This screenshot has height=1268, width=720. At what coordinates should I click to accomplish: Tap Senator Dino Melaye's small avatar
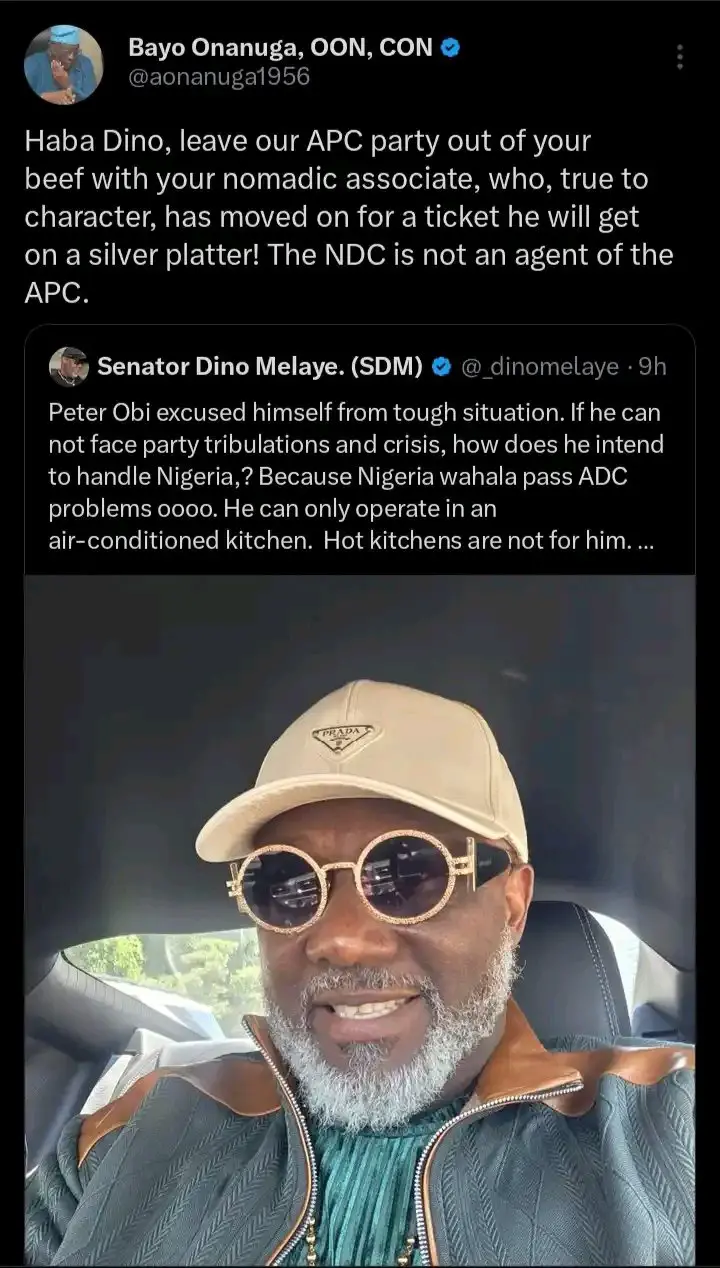(x=68, y=367)
